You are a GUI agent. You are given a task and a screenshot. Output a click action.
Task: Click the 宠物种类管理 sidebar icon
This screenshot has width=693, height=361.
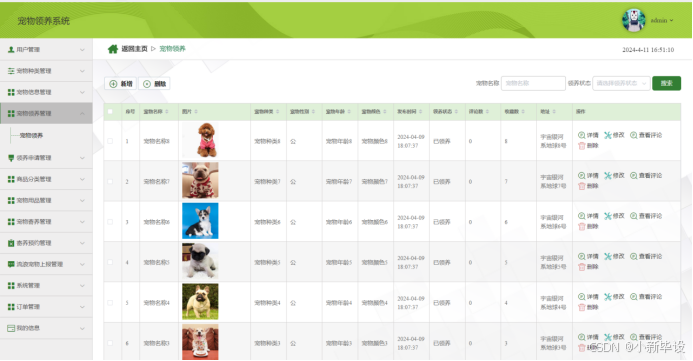tap(11, 71)
